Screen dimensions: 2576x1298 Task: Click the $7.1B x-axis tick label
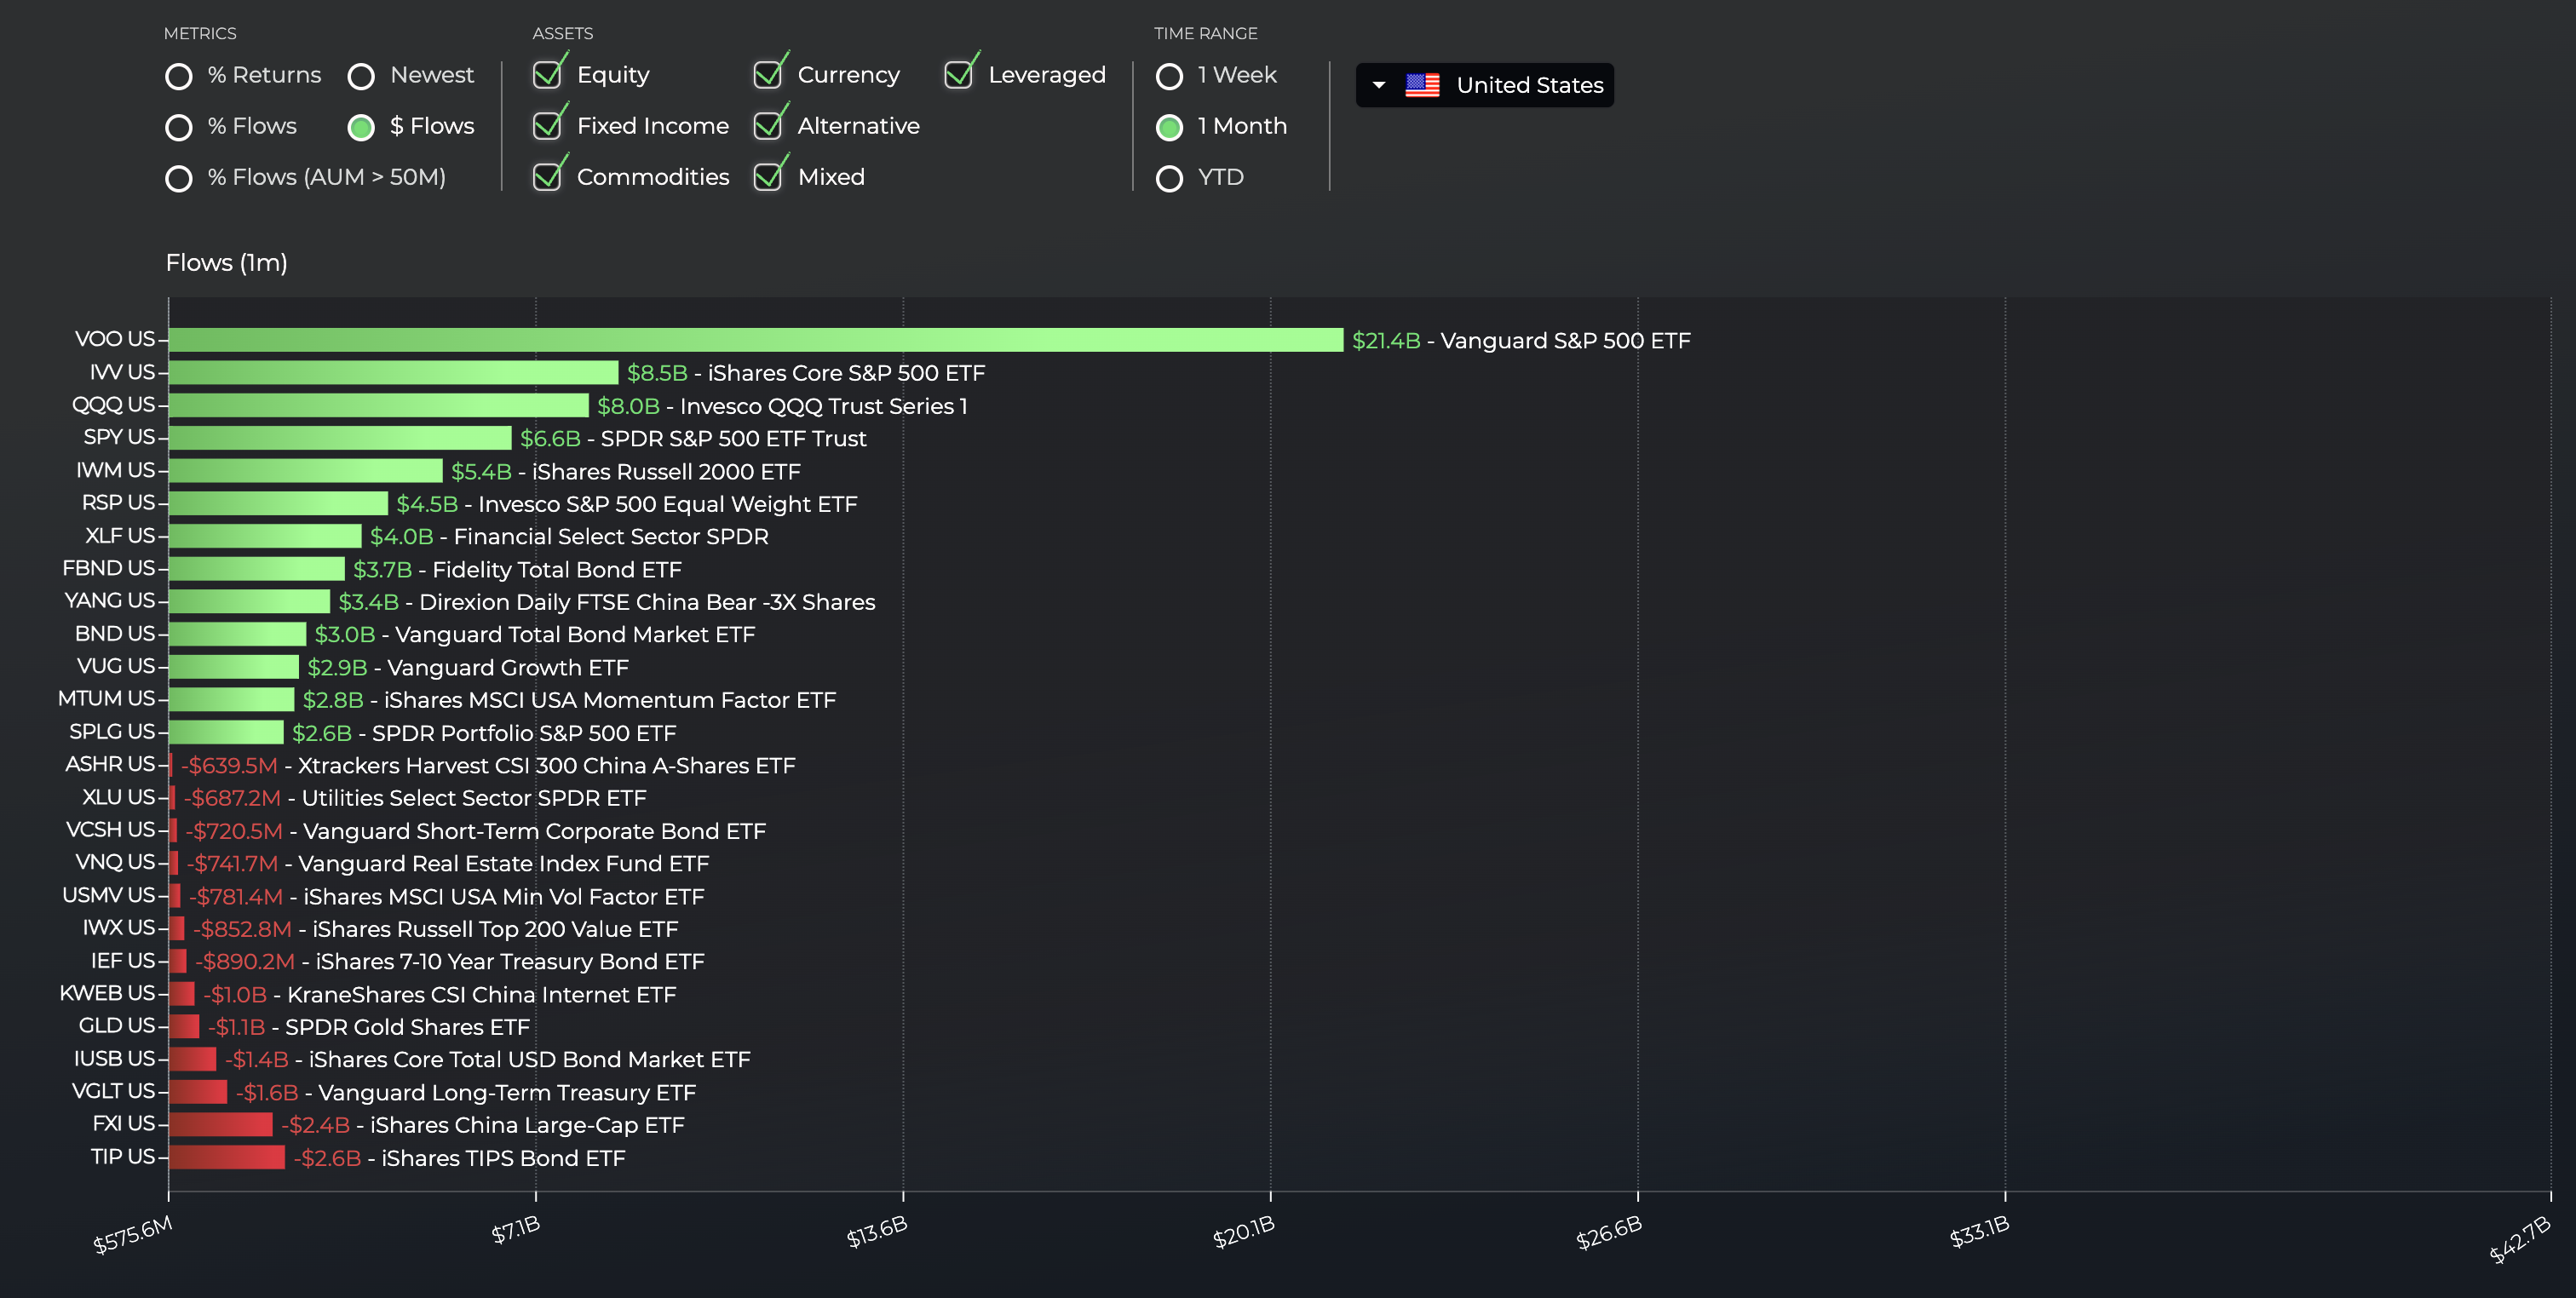(x=516, y=1230)
